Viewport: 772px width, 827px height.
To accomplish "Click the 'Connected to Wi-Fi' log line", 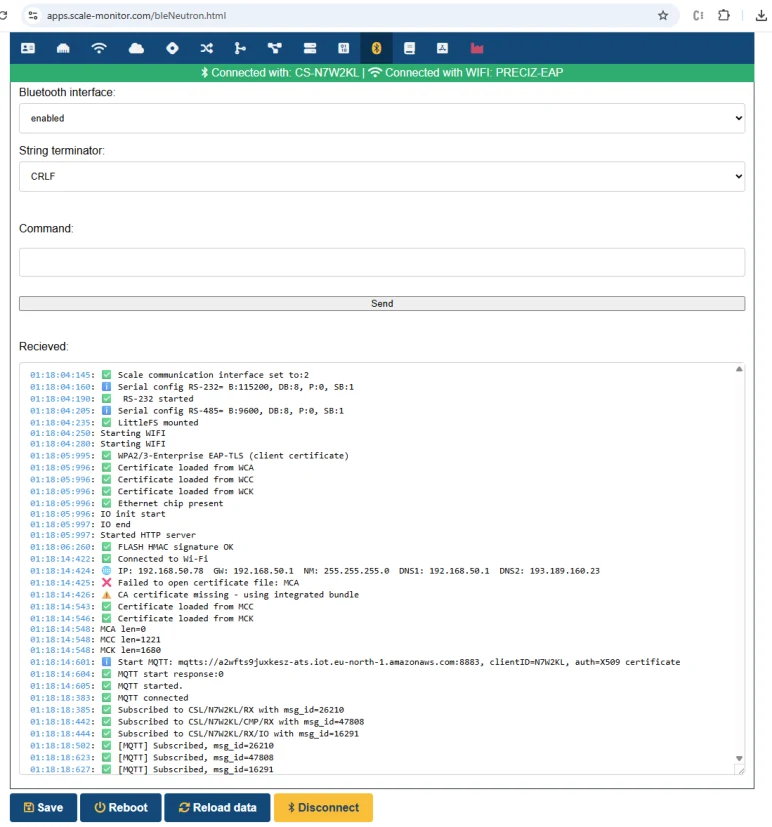I will tap(119, 559).
